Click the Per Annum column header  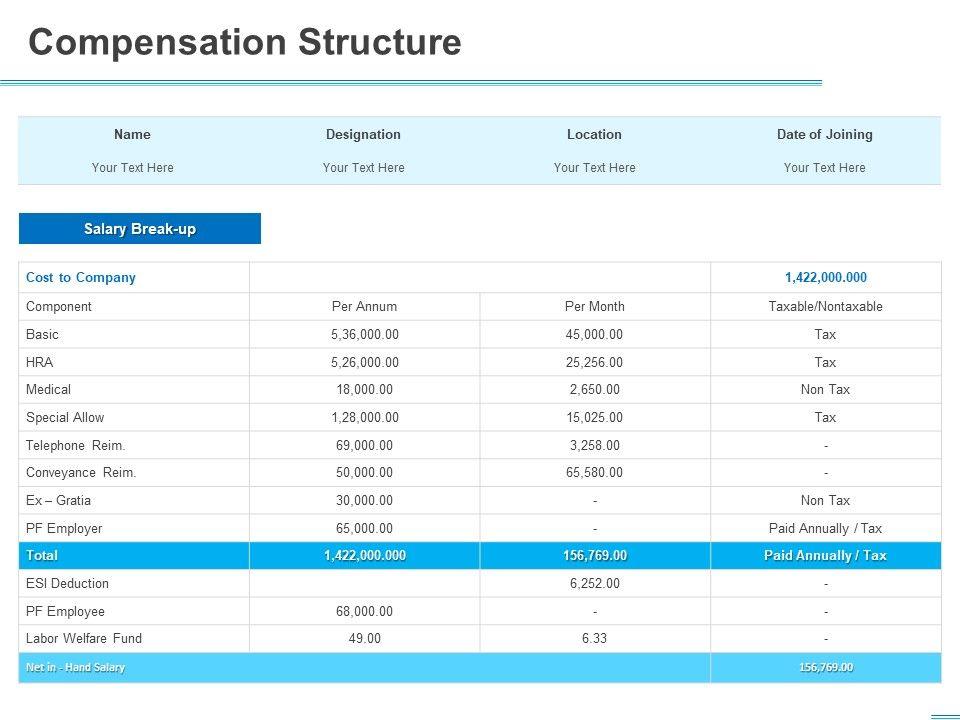[364, 307]
